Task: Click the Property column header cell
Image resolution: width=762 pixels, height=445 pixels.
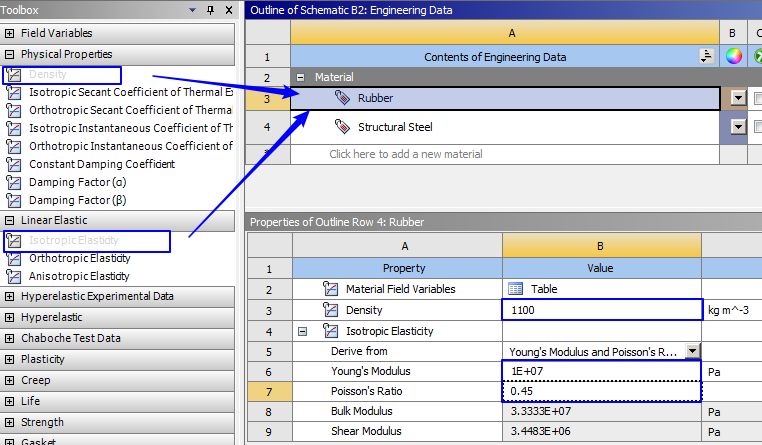Action: pyautogui.click(x=397, y=268)
